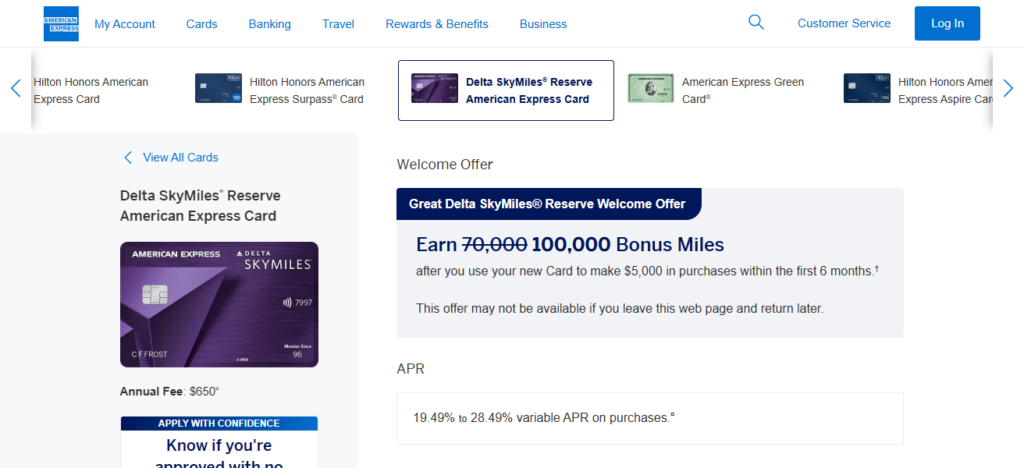The height and width of the screenshot is (468, 1024).
Task: Choose Delta SkyMiles Reserve carousel label
Action: point(530,91)
